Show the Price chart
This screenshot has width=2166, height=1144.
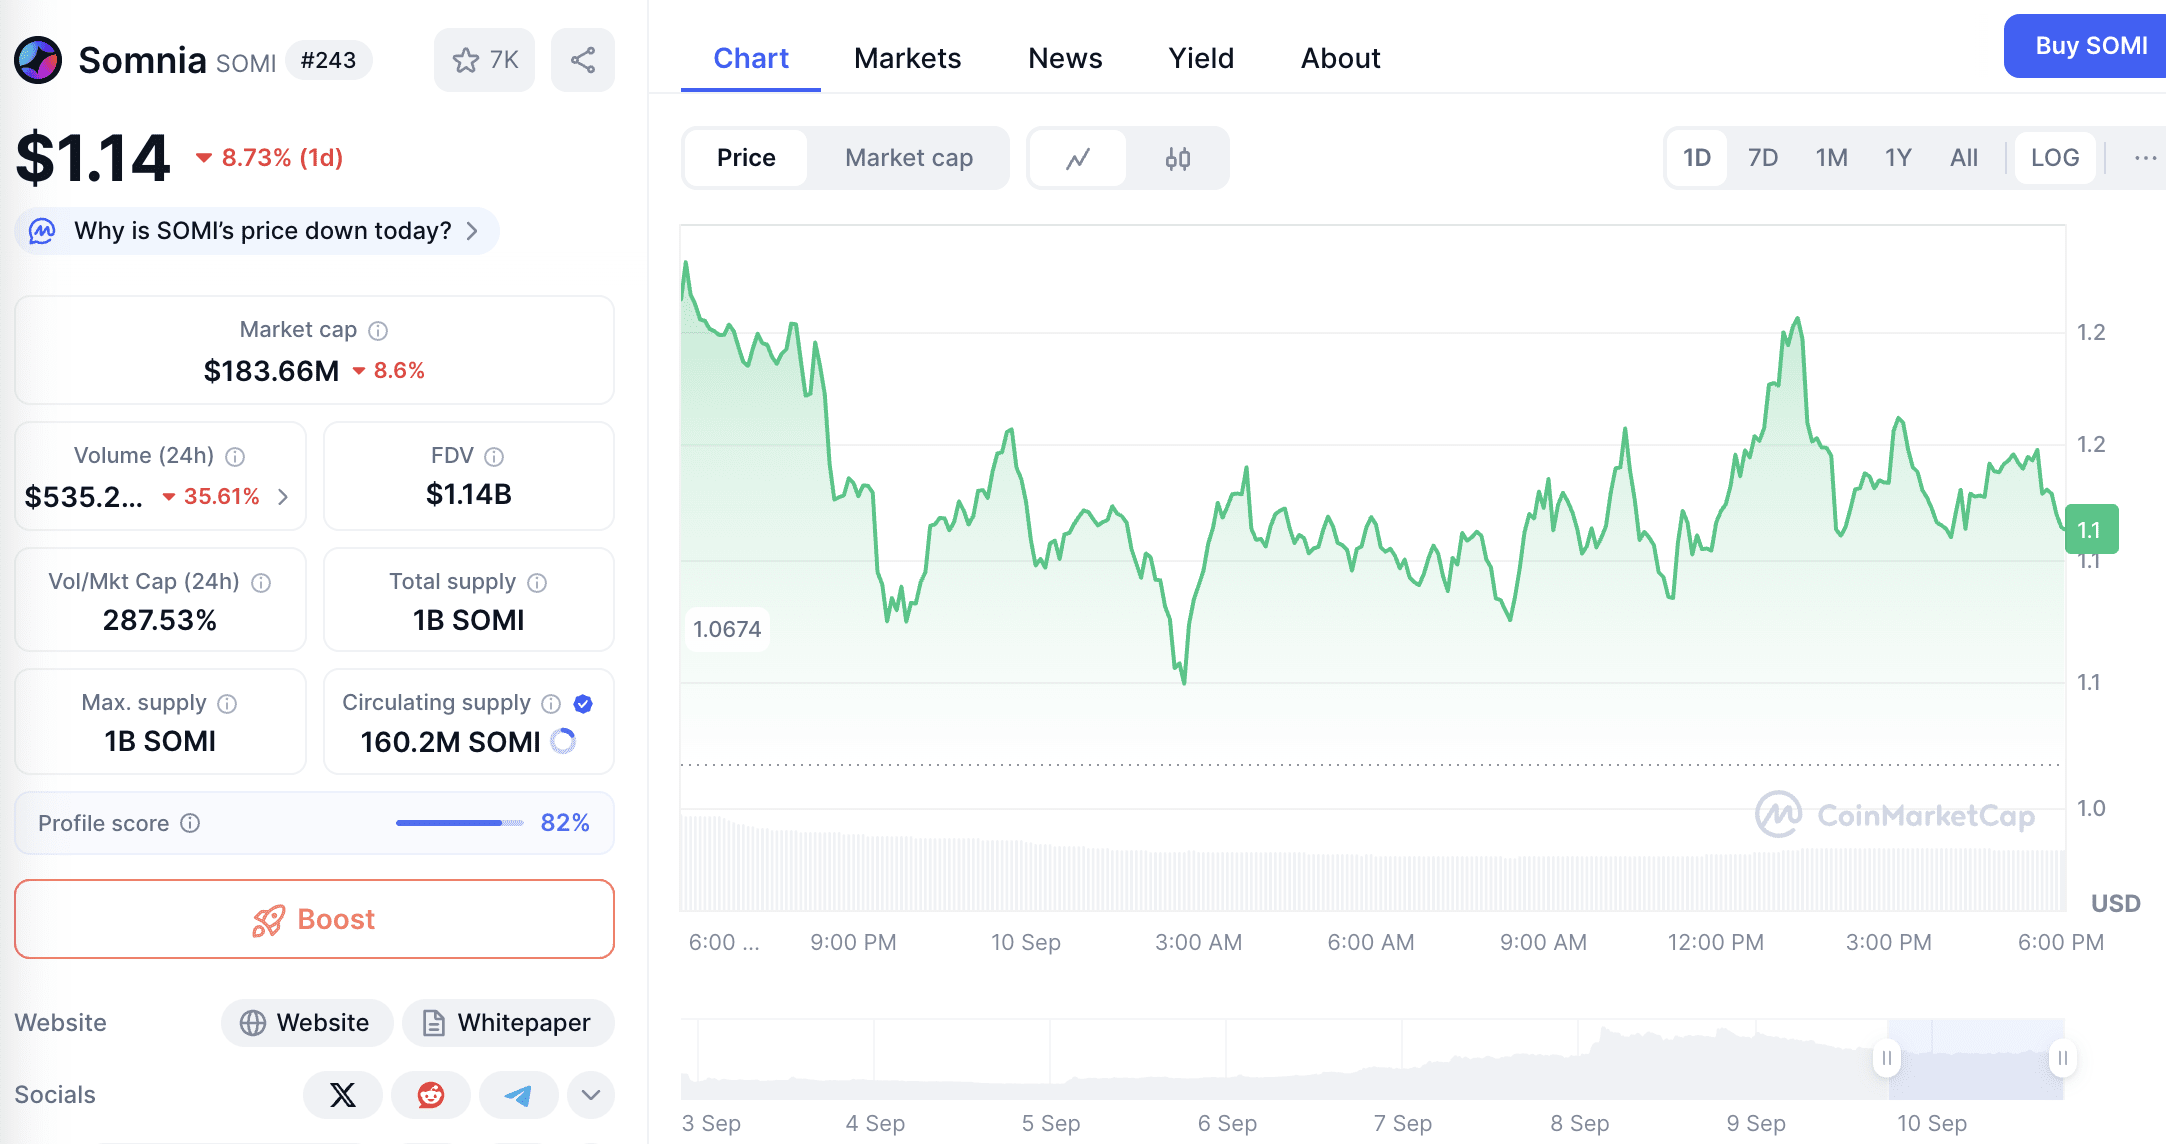pyautogui.click(x=746, y=158)
